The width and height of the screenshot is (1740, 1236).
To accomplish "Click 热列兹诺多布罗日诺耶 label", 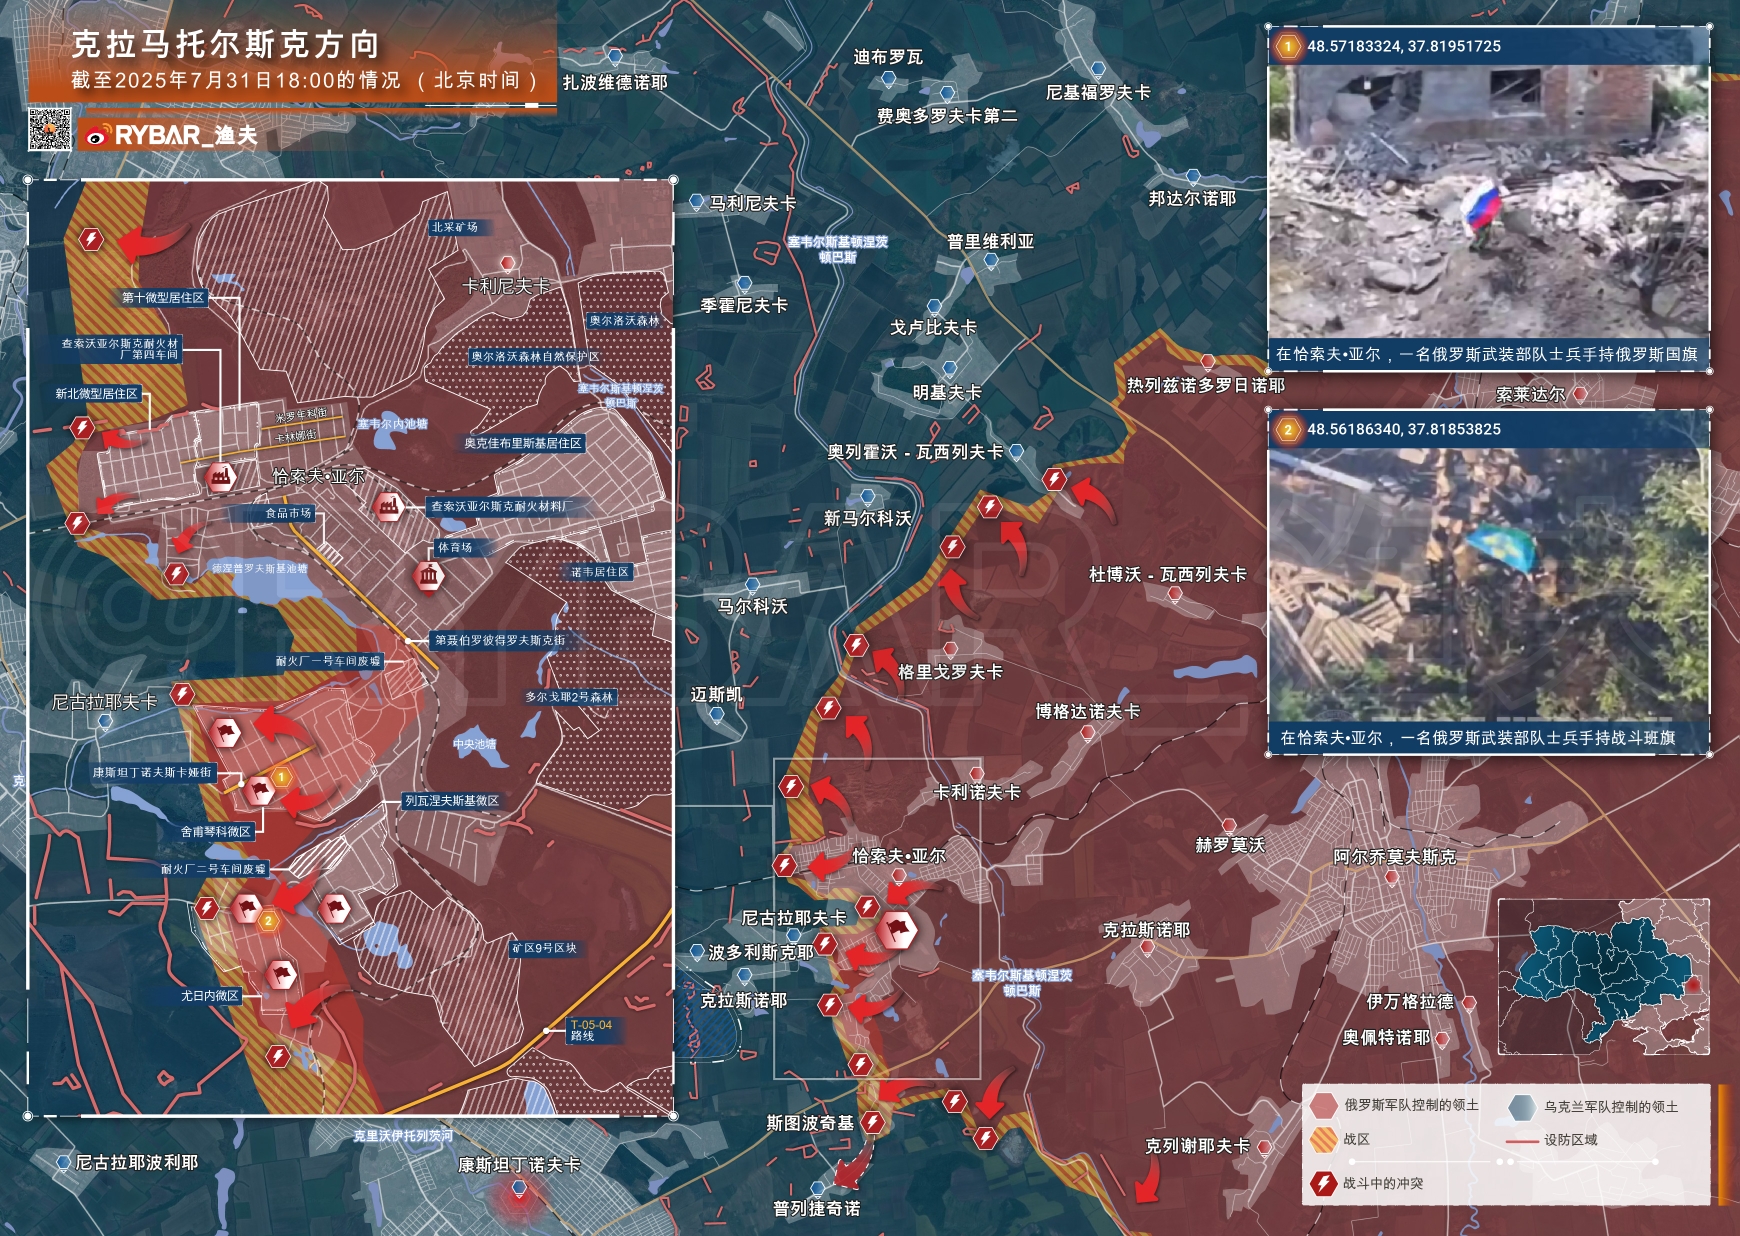I will point(1205,385).
